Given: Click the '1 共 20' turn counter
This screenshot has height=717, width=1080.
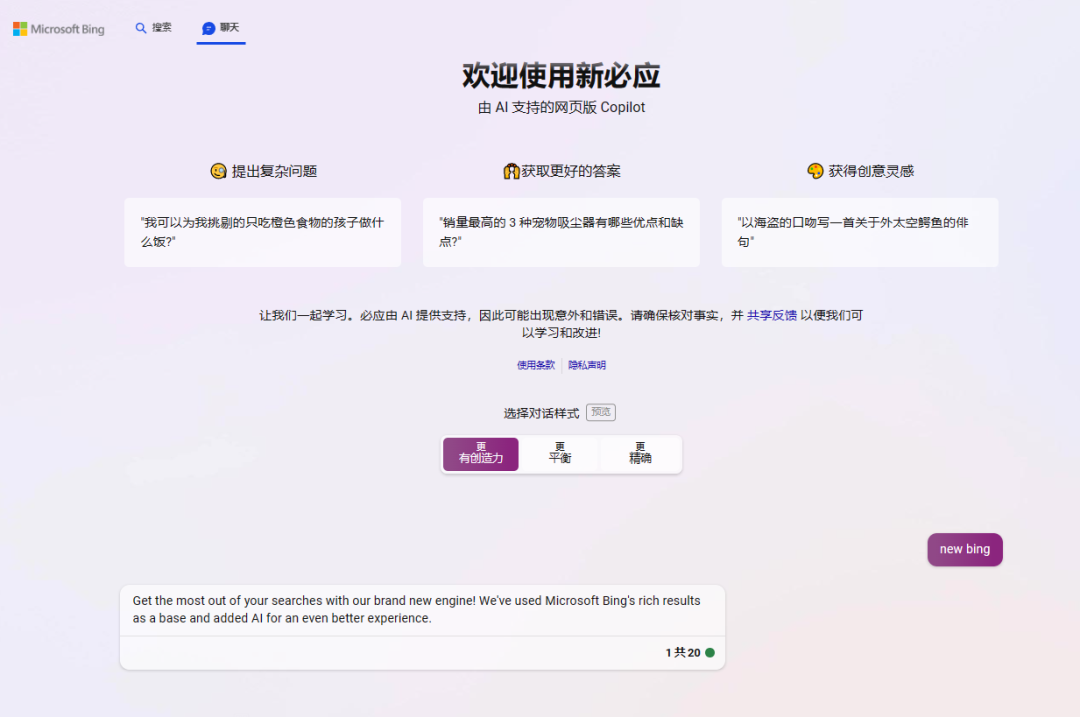Looking at the screenshot, I should click(683, 652).
